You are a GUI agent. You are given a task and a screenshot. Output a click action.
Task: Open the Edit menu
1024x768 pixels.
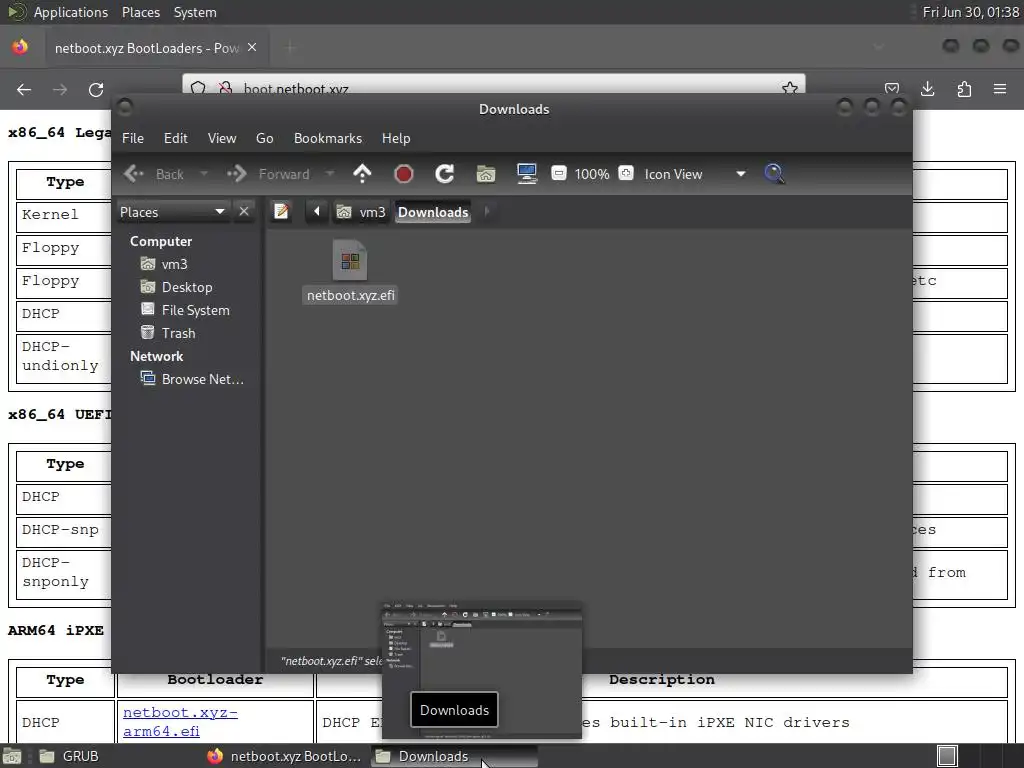pos(176,138)
